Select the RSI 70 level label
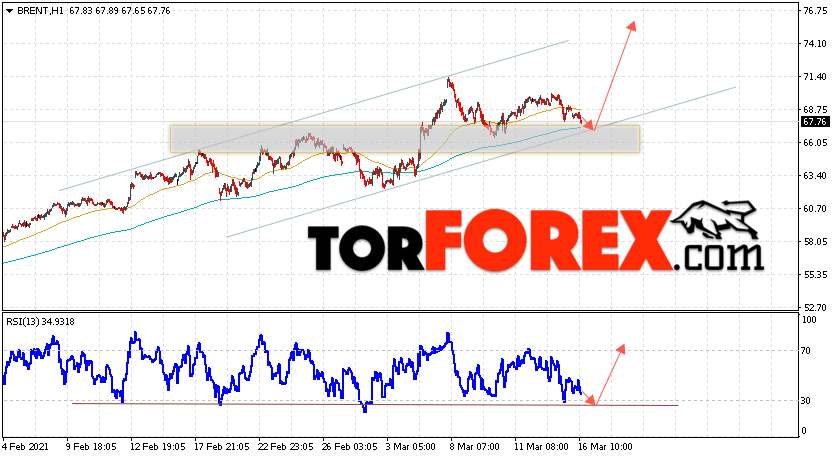The image size is (838, 458). pyautogui.click(x=807, y=351)
